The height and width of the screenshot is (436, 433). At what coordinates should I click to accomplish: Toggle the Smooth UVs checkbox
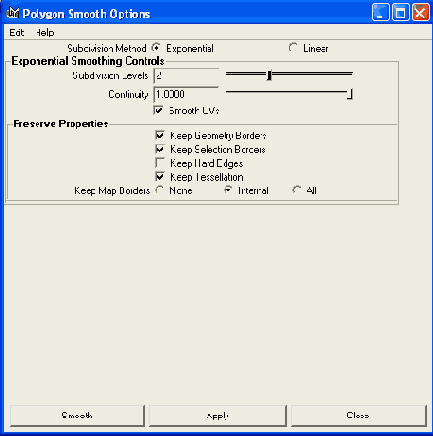pos(159,110)
